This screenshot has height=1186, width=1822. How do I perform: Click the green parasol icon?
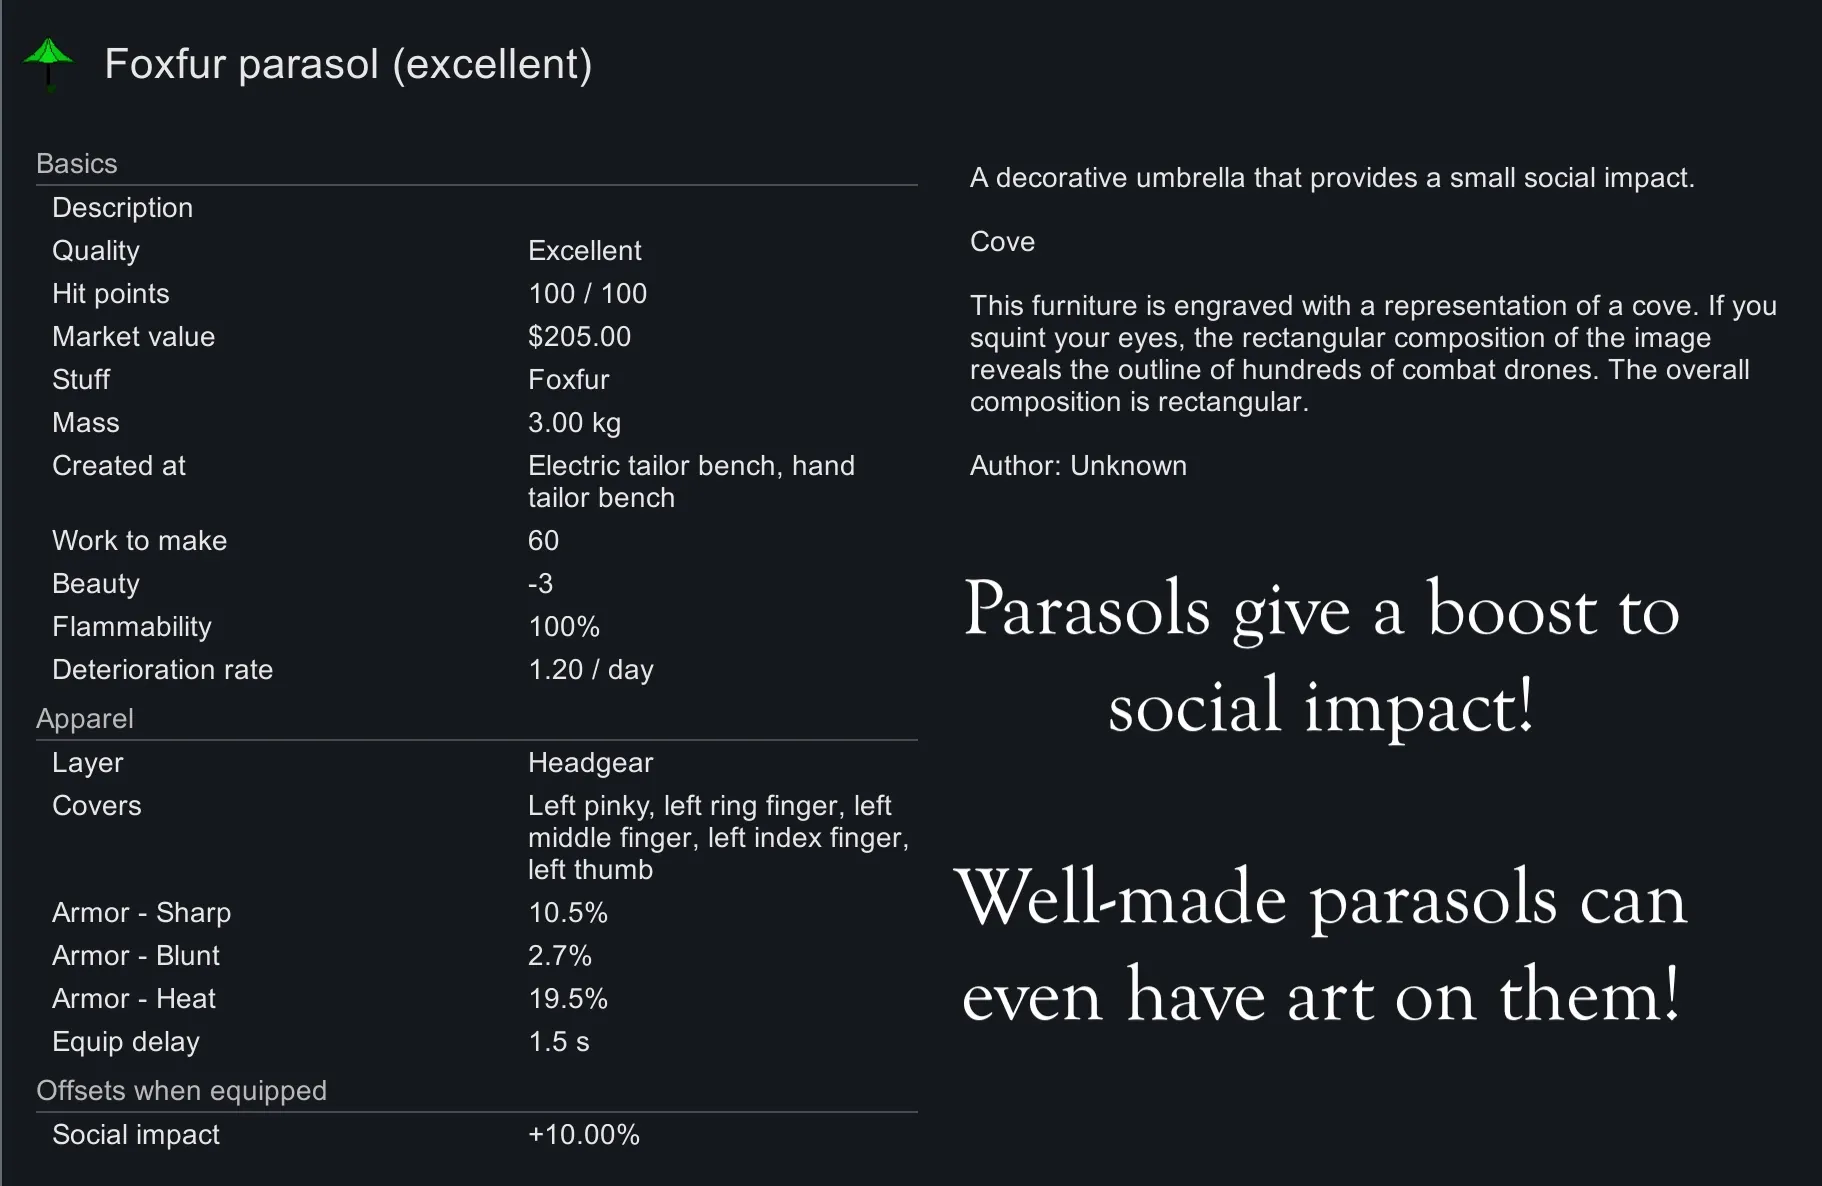click(x=48, y=63)
